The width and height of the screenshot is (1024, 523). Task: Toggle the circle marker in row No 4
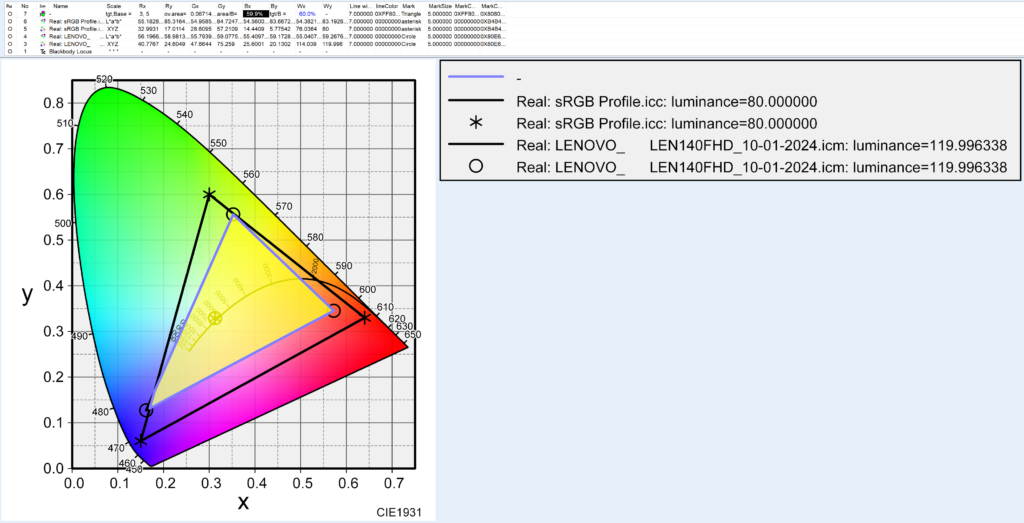[10, 37]
